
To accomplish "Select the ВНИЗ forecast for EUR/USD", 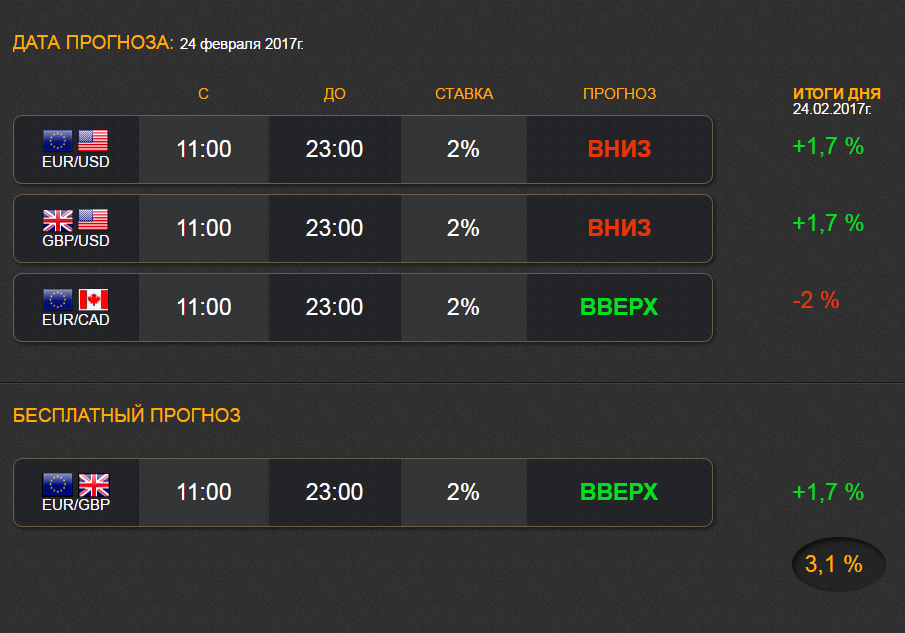I will (x=619, y=149).
